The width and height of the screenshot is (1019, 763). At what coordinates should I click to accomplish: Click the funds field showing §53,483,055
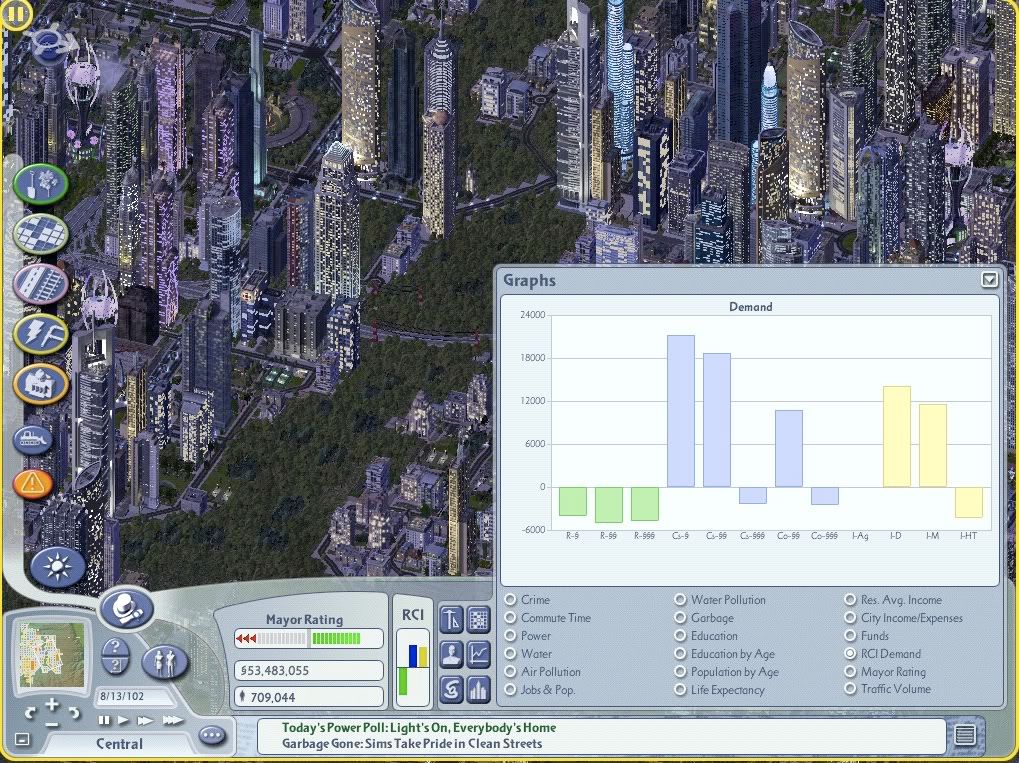point(309,671)
